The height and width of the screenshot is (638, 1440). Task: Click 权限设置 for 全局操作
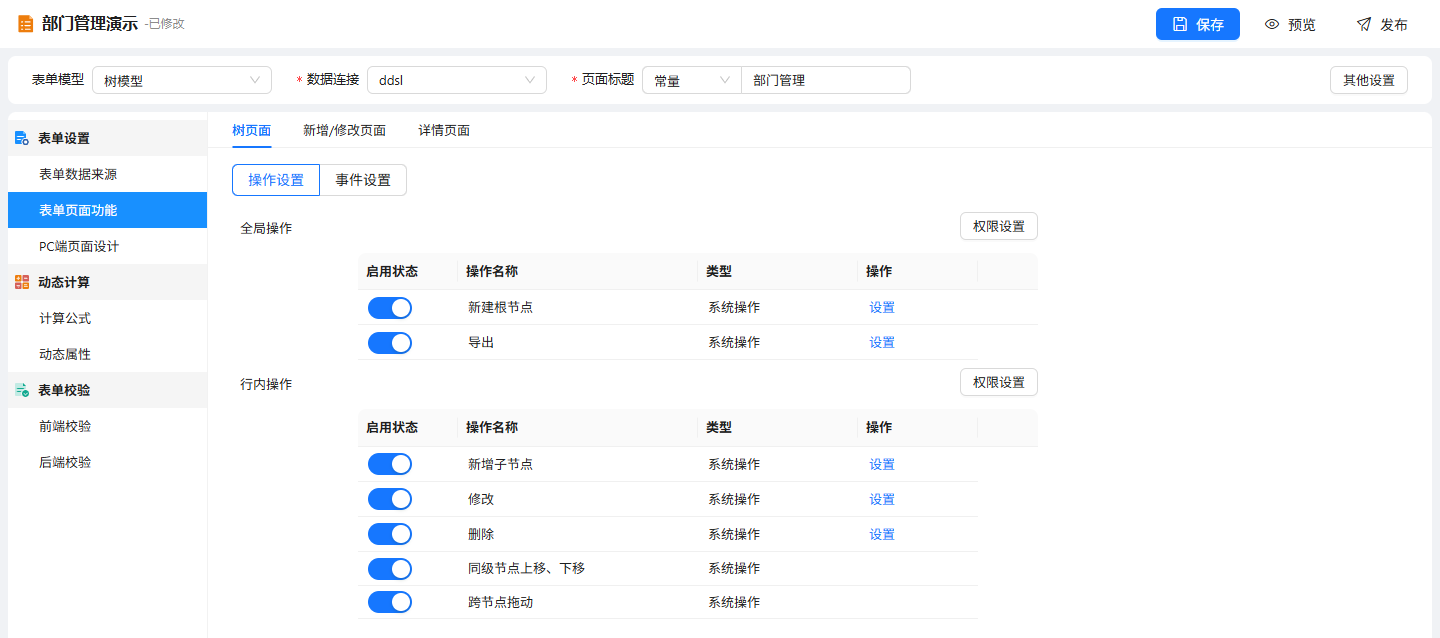coord(999,226)
